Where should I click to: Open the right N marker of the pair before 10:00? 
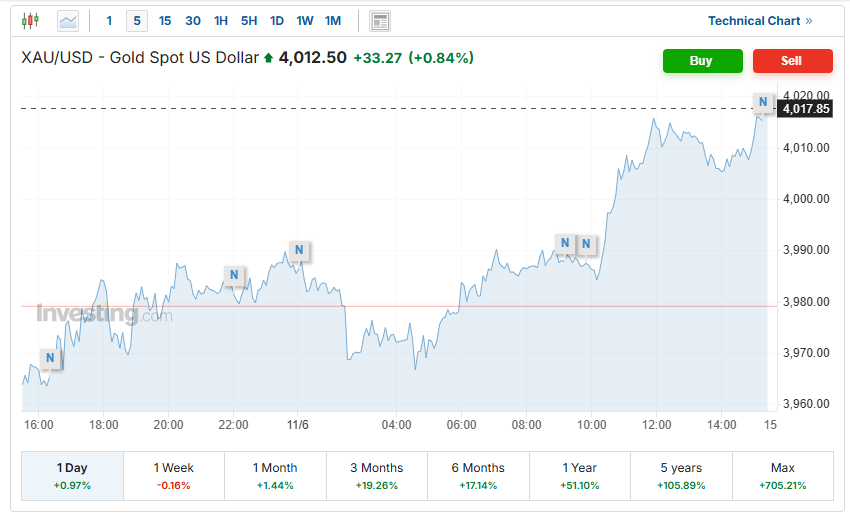click(x=586, y=243)
